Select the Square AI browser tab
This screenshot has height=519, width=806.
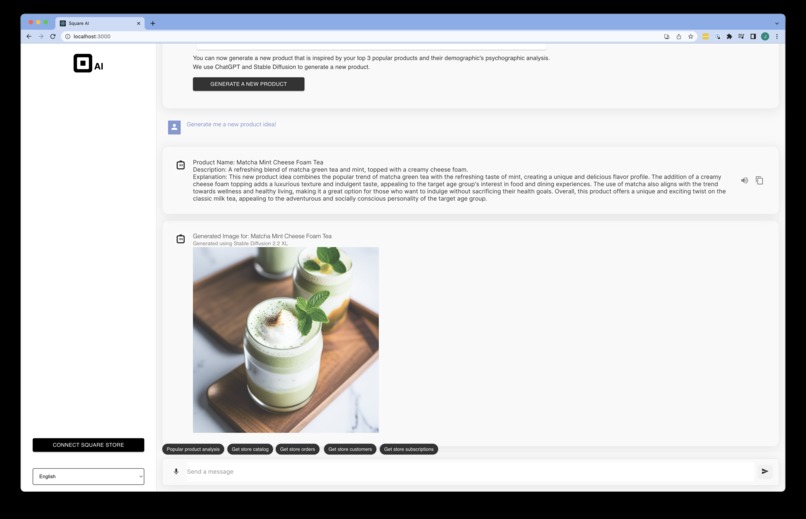point(100,23)
